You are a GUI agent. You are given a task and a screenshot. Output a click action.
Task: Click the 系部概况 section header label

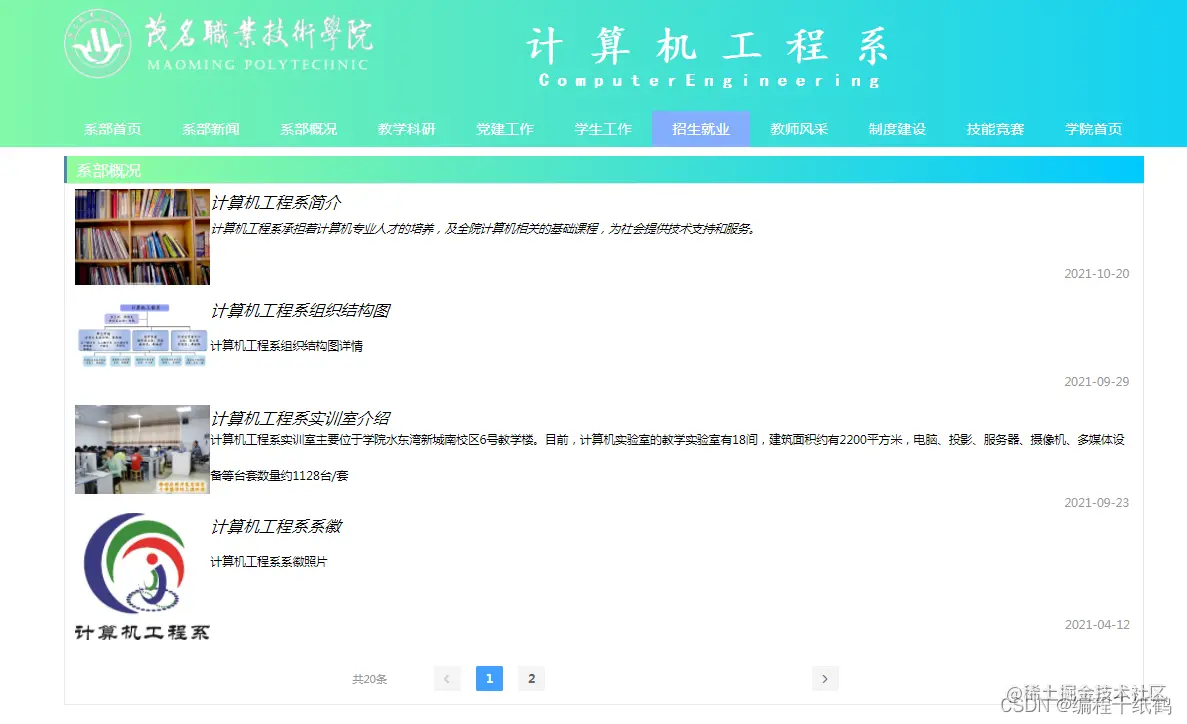tap(109, 170)
